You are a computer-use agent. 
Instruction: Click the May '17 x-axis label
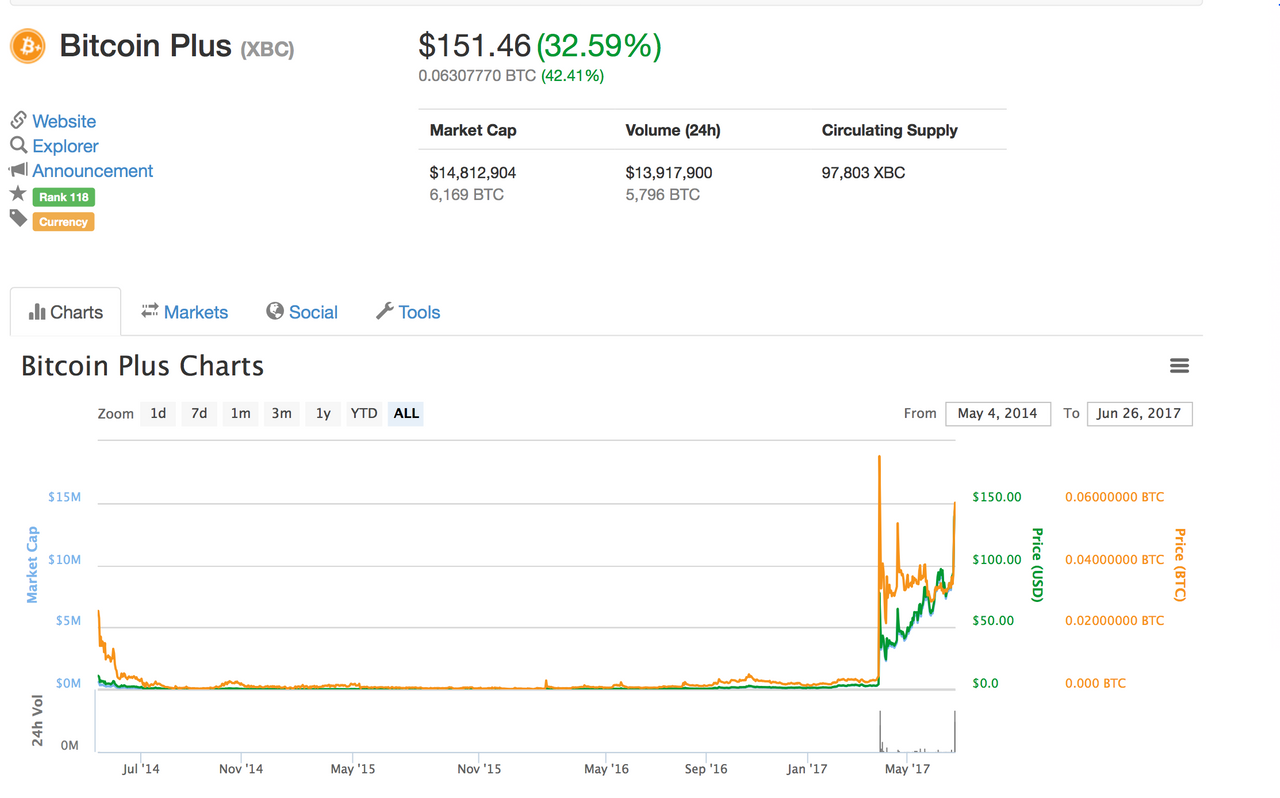[907, 769]
